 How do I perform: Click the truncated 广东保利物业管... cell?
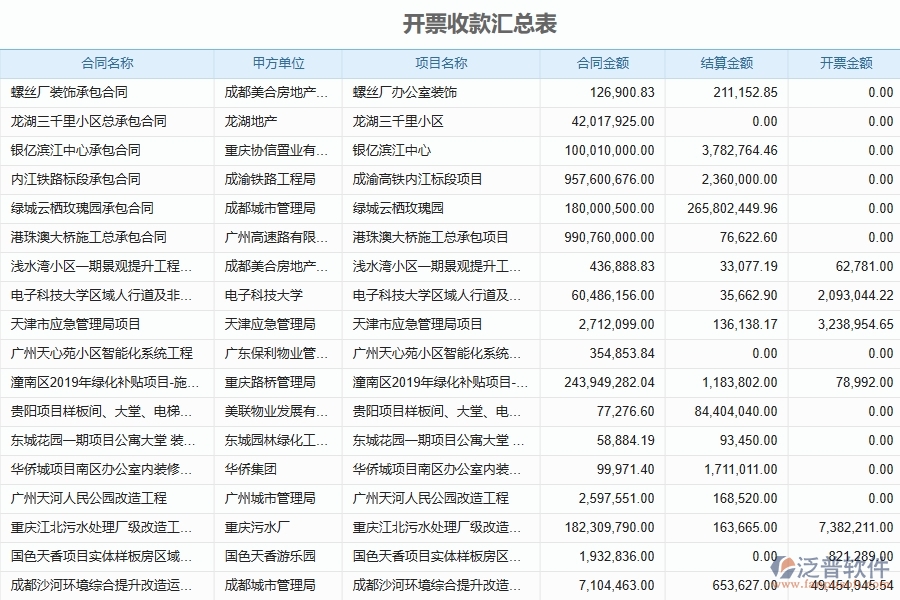276,353
